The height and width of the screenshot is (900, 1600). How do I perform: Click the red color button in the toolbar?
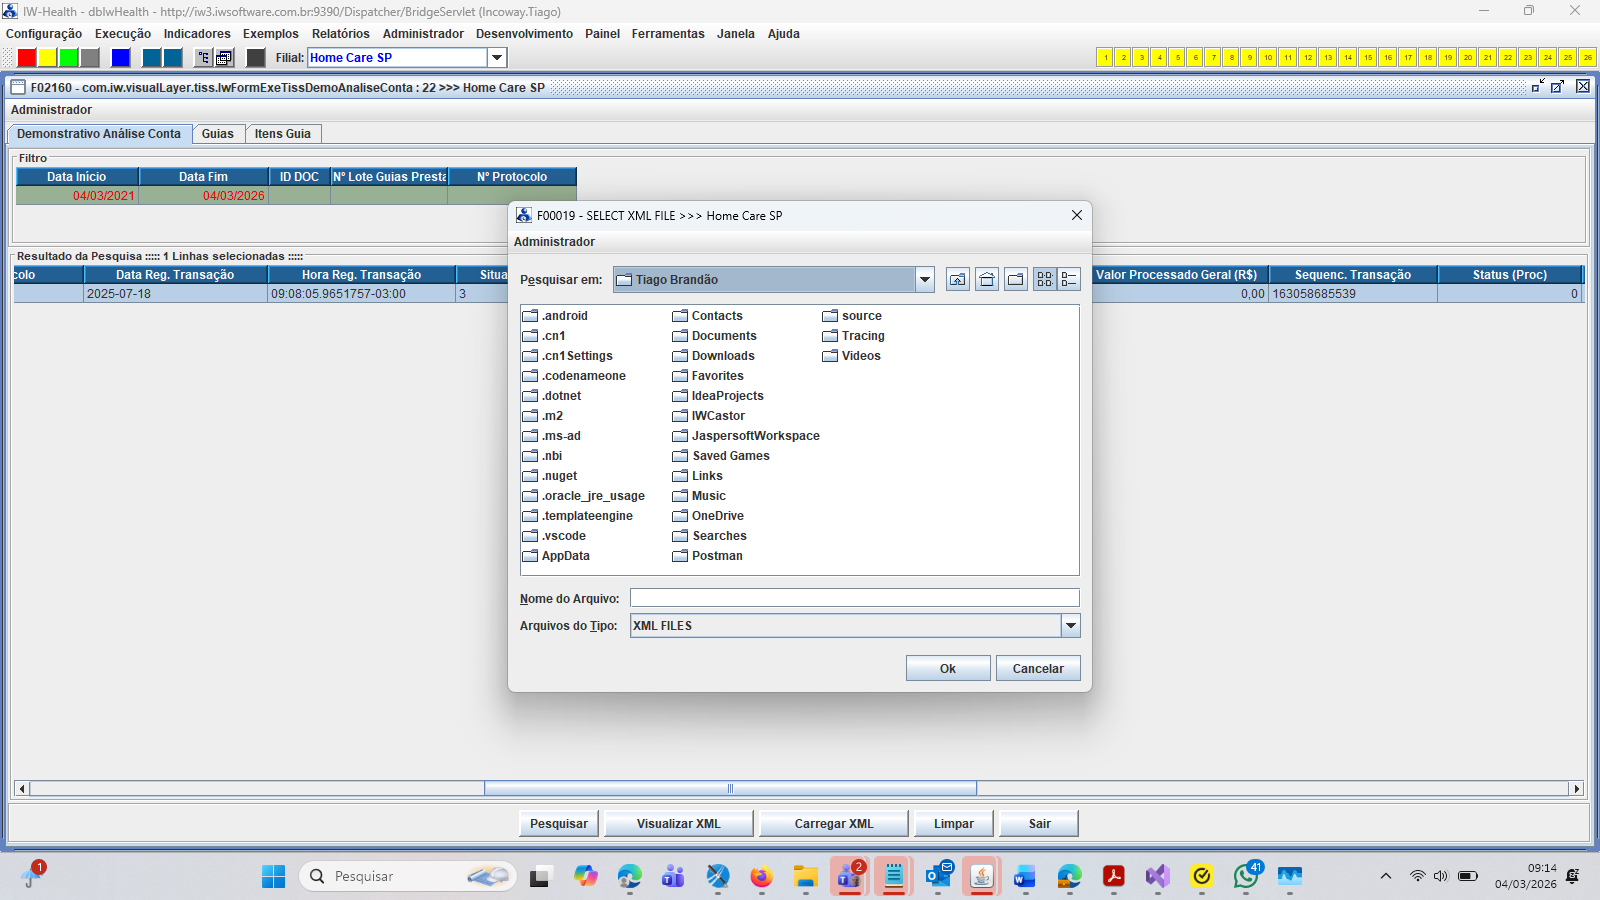[27, 58]
